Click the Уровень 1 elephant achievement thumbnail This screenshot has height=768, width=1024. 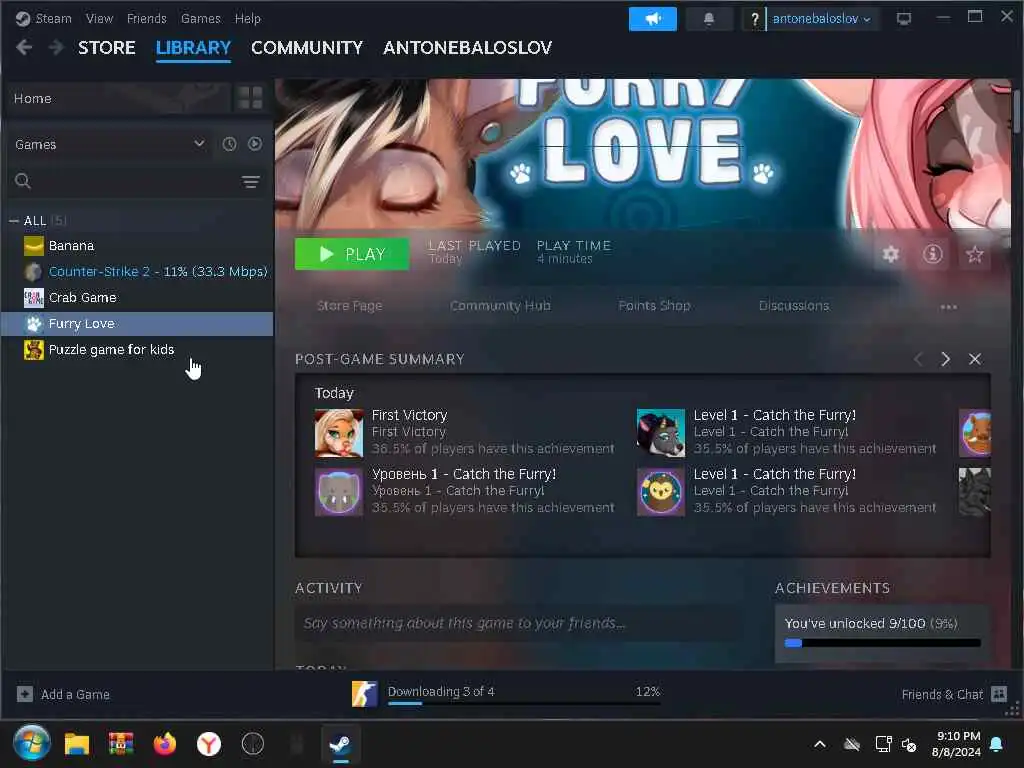[339, 492]
